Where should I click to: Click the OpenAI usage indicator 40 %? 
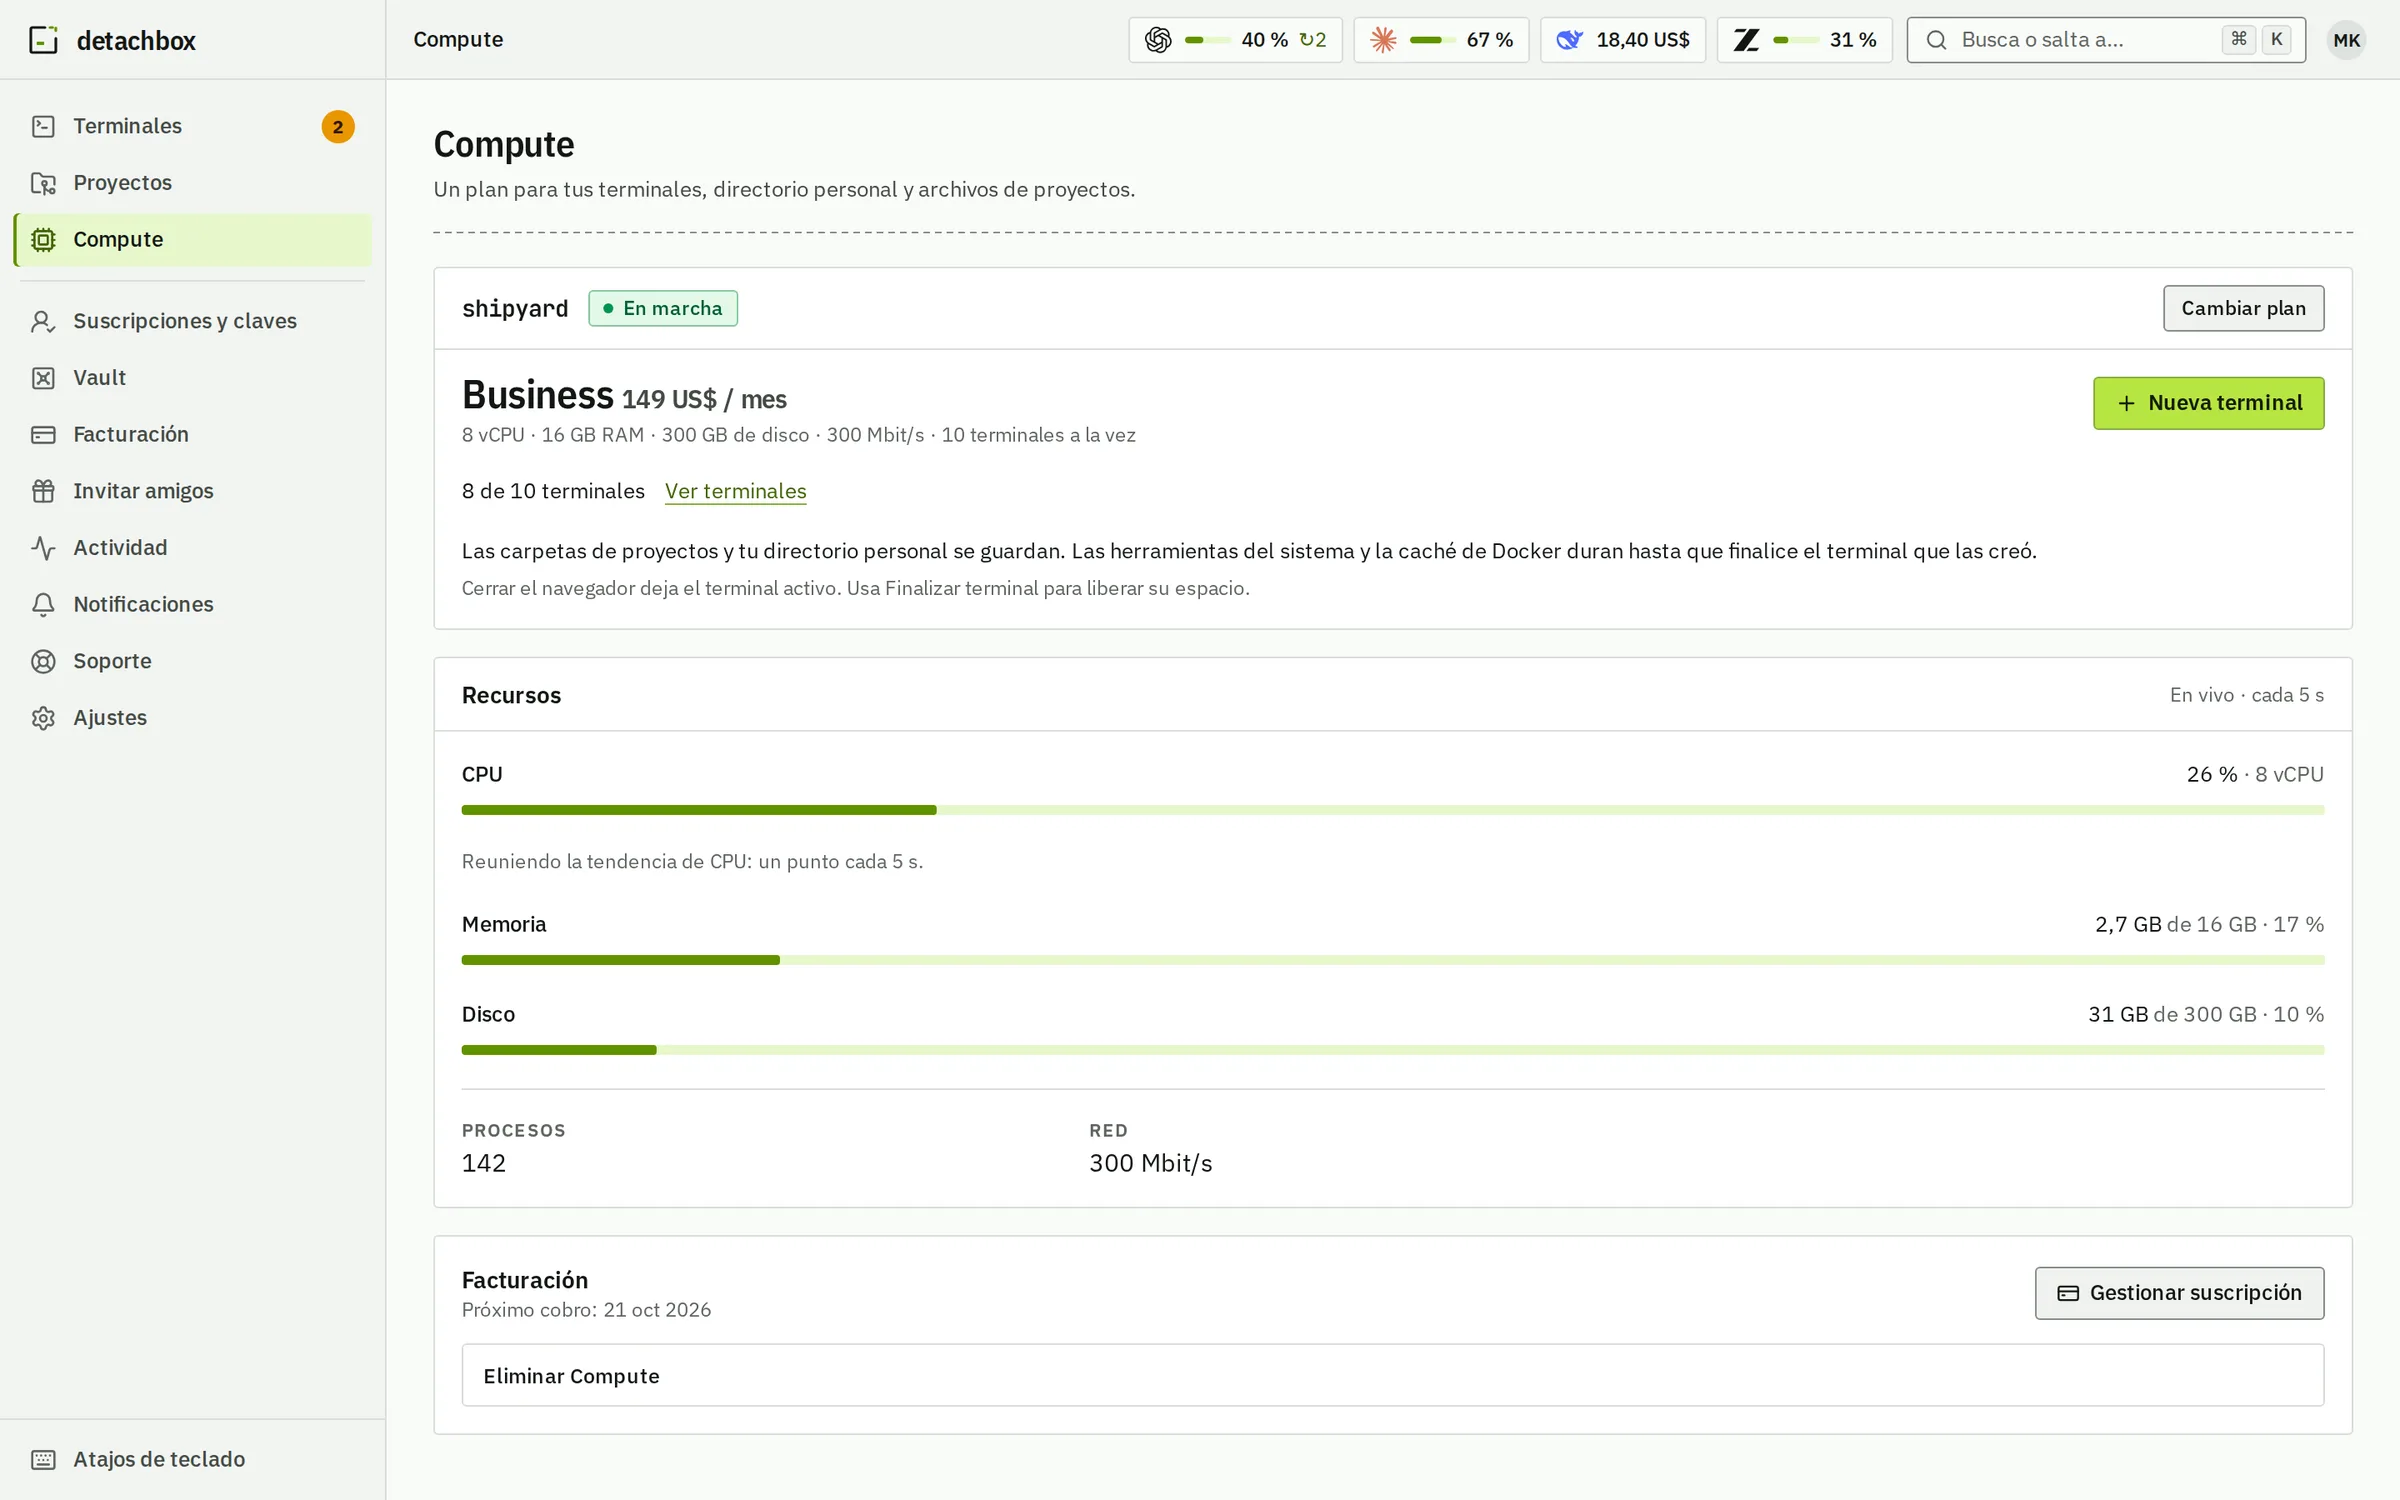click(x=1235, y=40)
